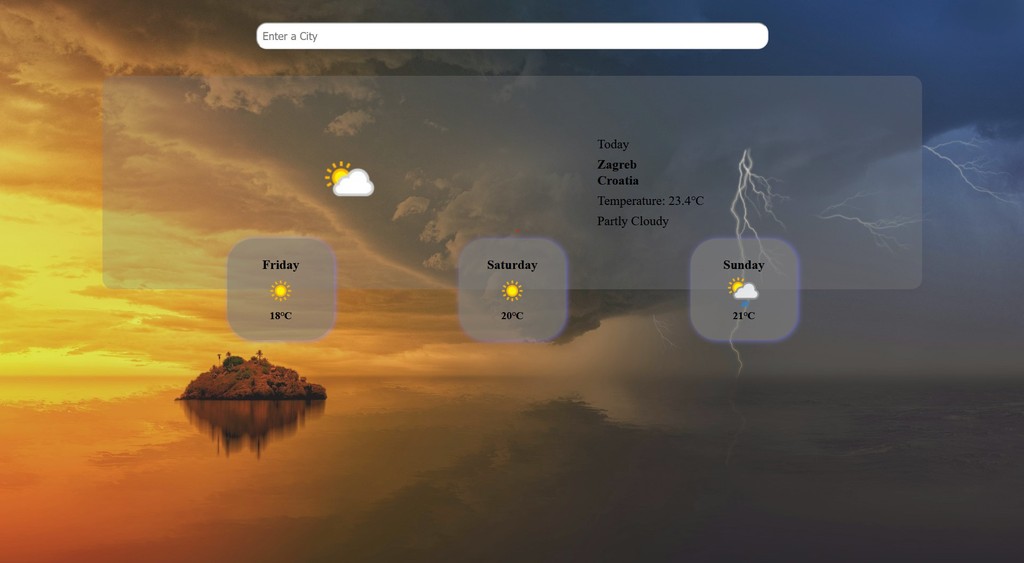1024x563 pixels.
Task: Click the 18°C temperature on Friday card
Action: click(x=281, y=316)
